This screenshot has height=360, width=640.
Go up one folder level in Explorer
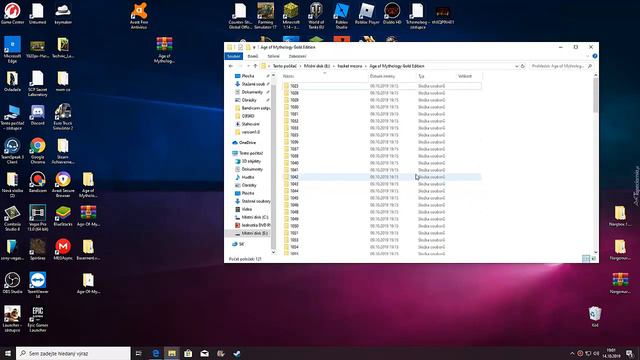point(255,66)
